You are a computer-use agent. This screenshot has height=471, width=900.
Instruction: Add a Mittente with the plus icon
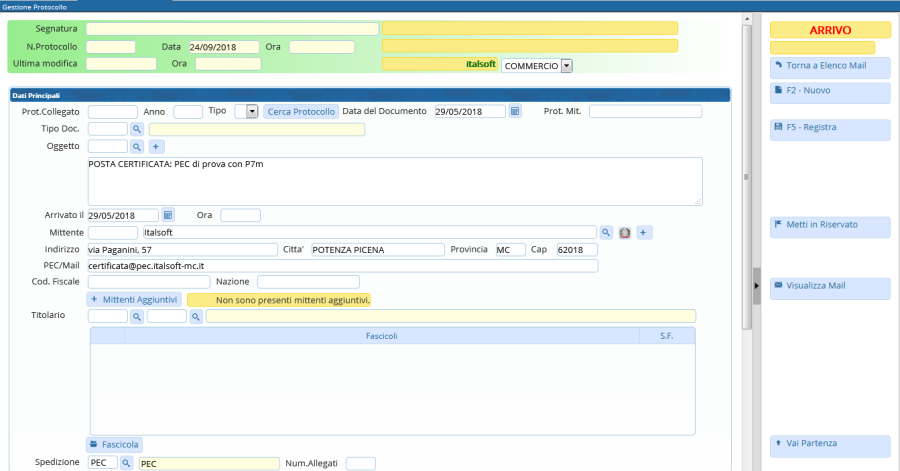(x=644, y=232)
